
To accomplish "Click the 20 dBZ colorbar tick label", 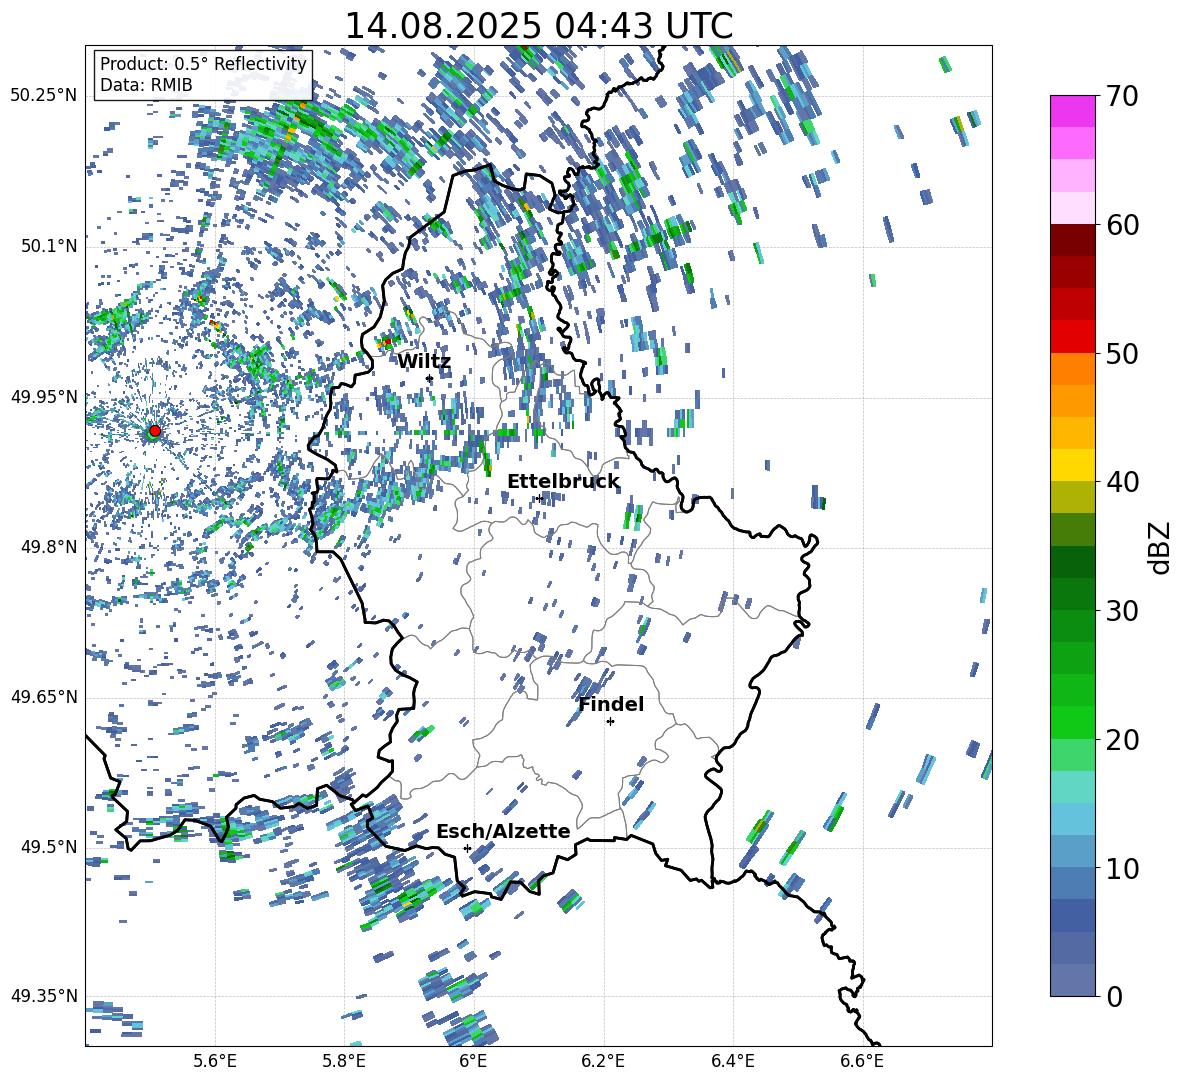I will [1122, 740].
